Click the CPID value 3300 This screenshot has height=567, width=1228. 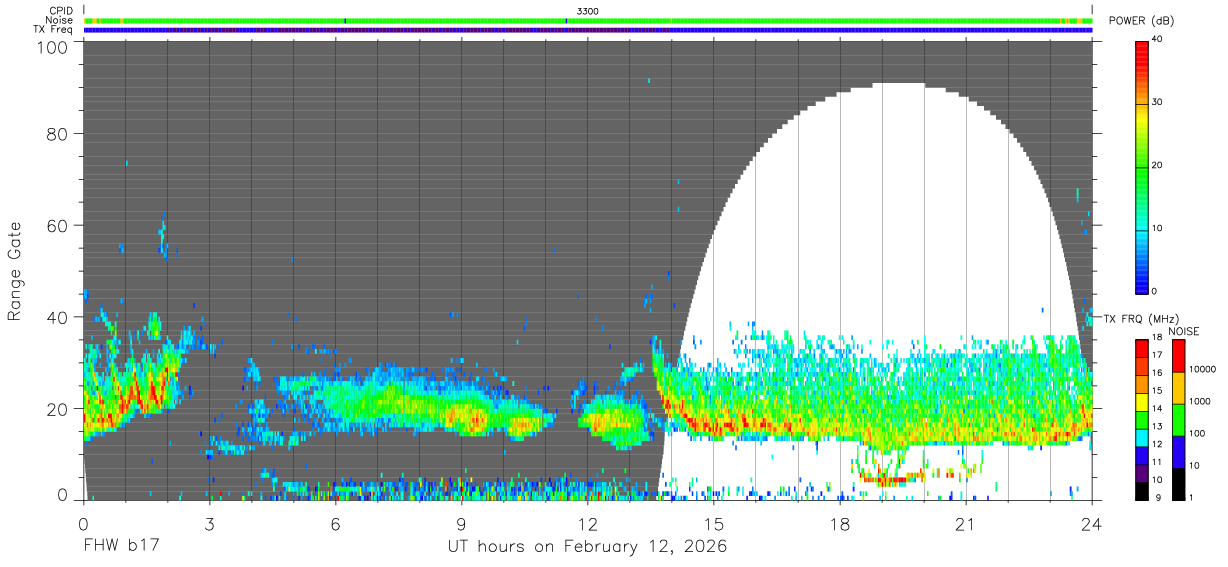tap(588, 11)
